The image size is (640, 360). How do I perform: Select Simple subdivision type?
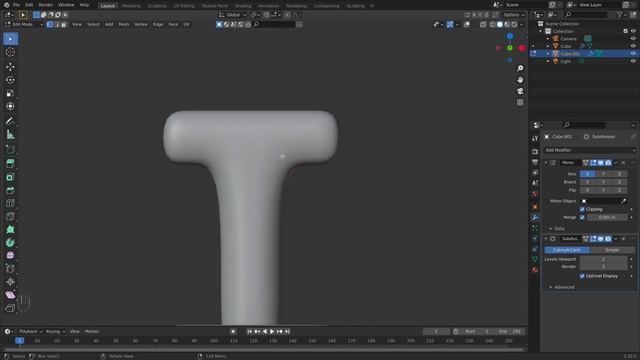[612, 250]
